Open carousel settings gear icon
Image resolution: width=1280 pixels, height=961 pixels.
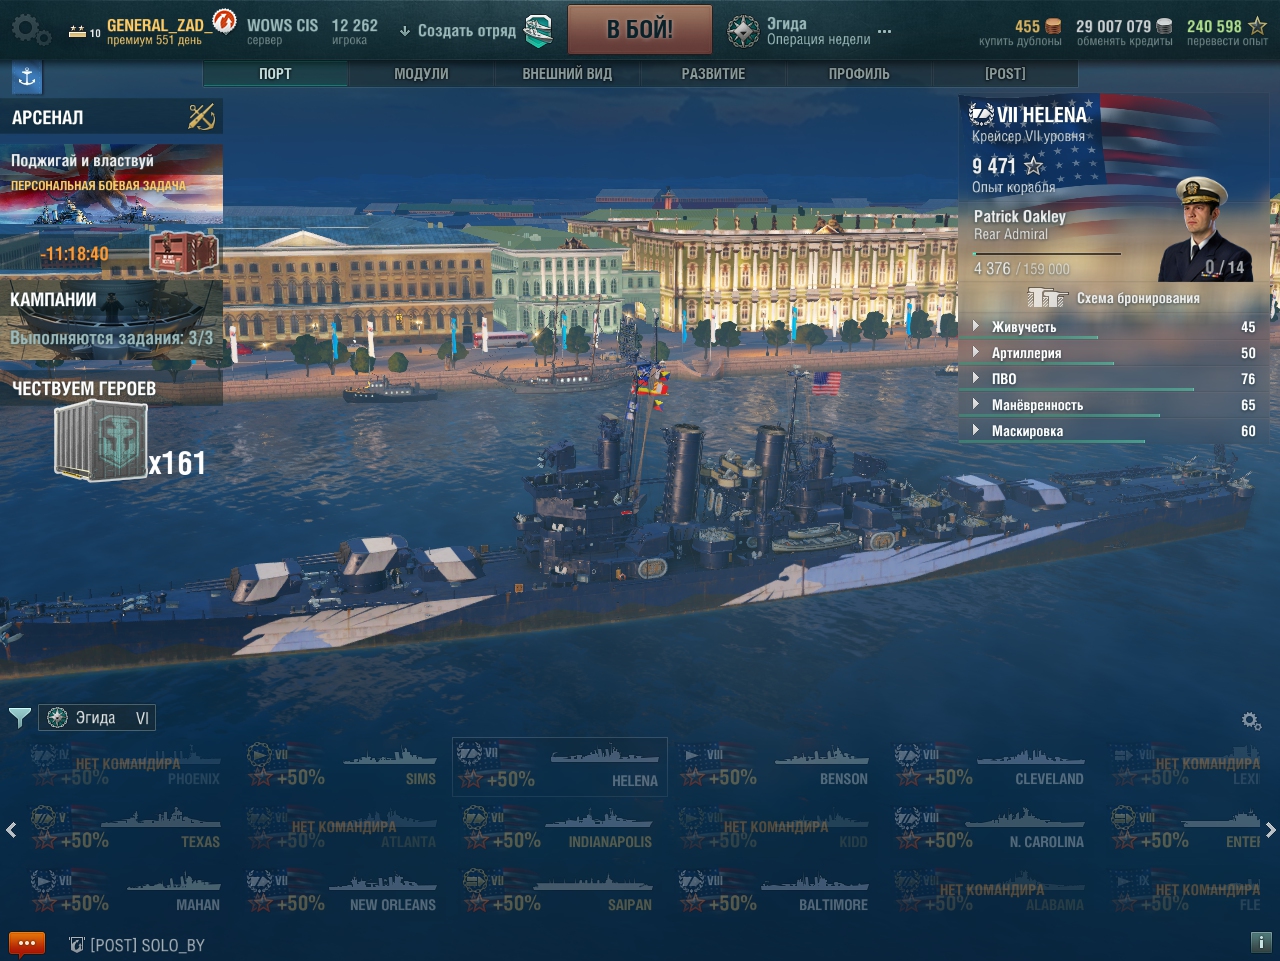(1251, 721)
